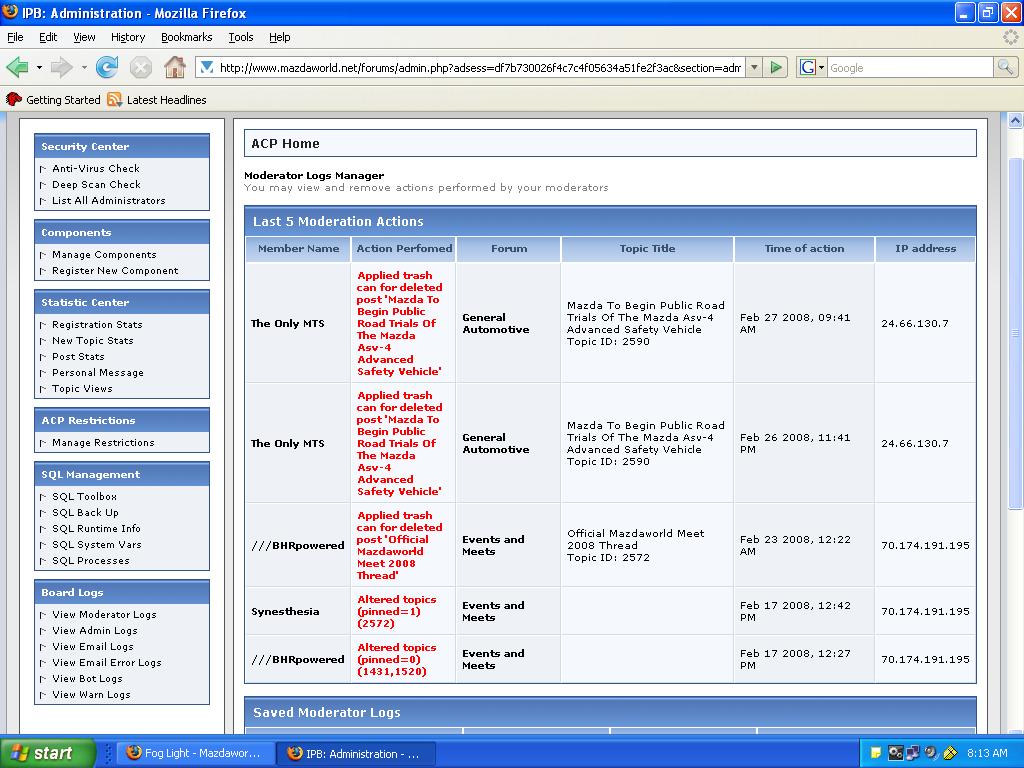Reload the page with the Refresh icon
This screenshot has height=768, width=1024.
pos(106,67)
